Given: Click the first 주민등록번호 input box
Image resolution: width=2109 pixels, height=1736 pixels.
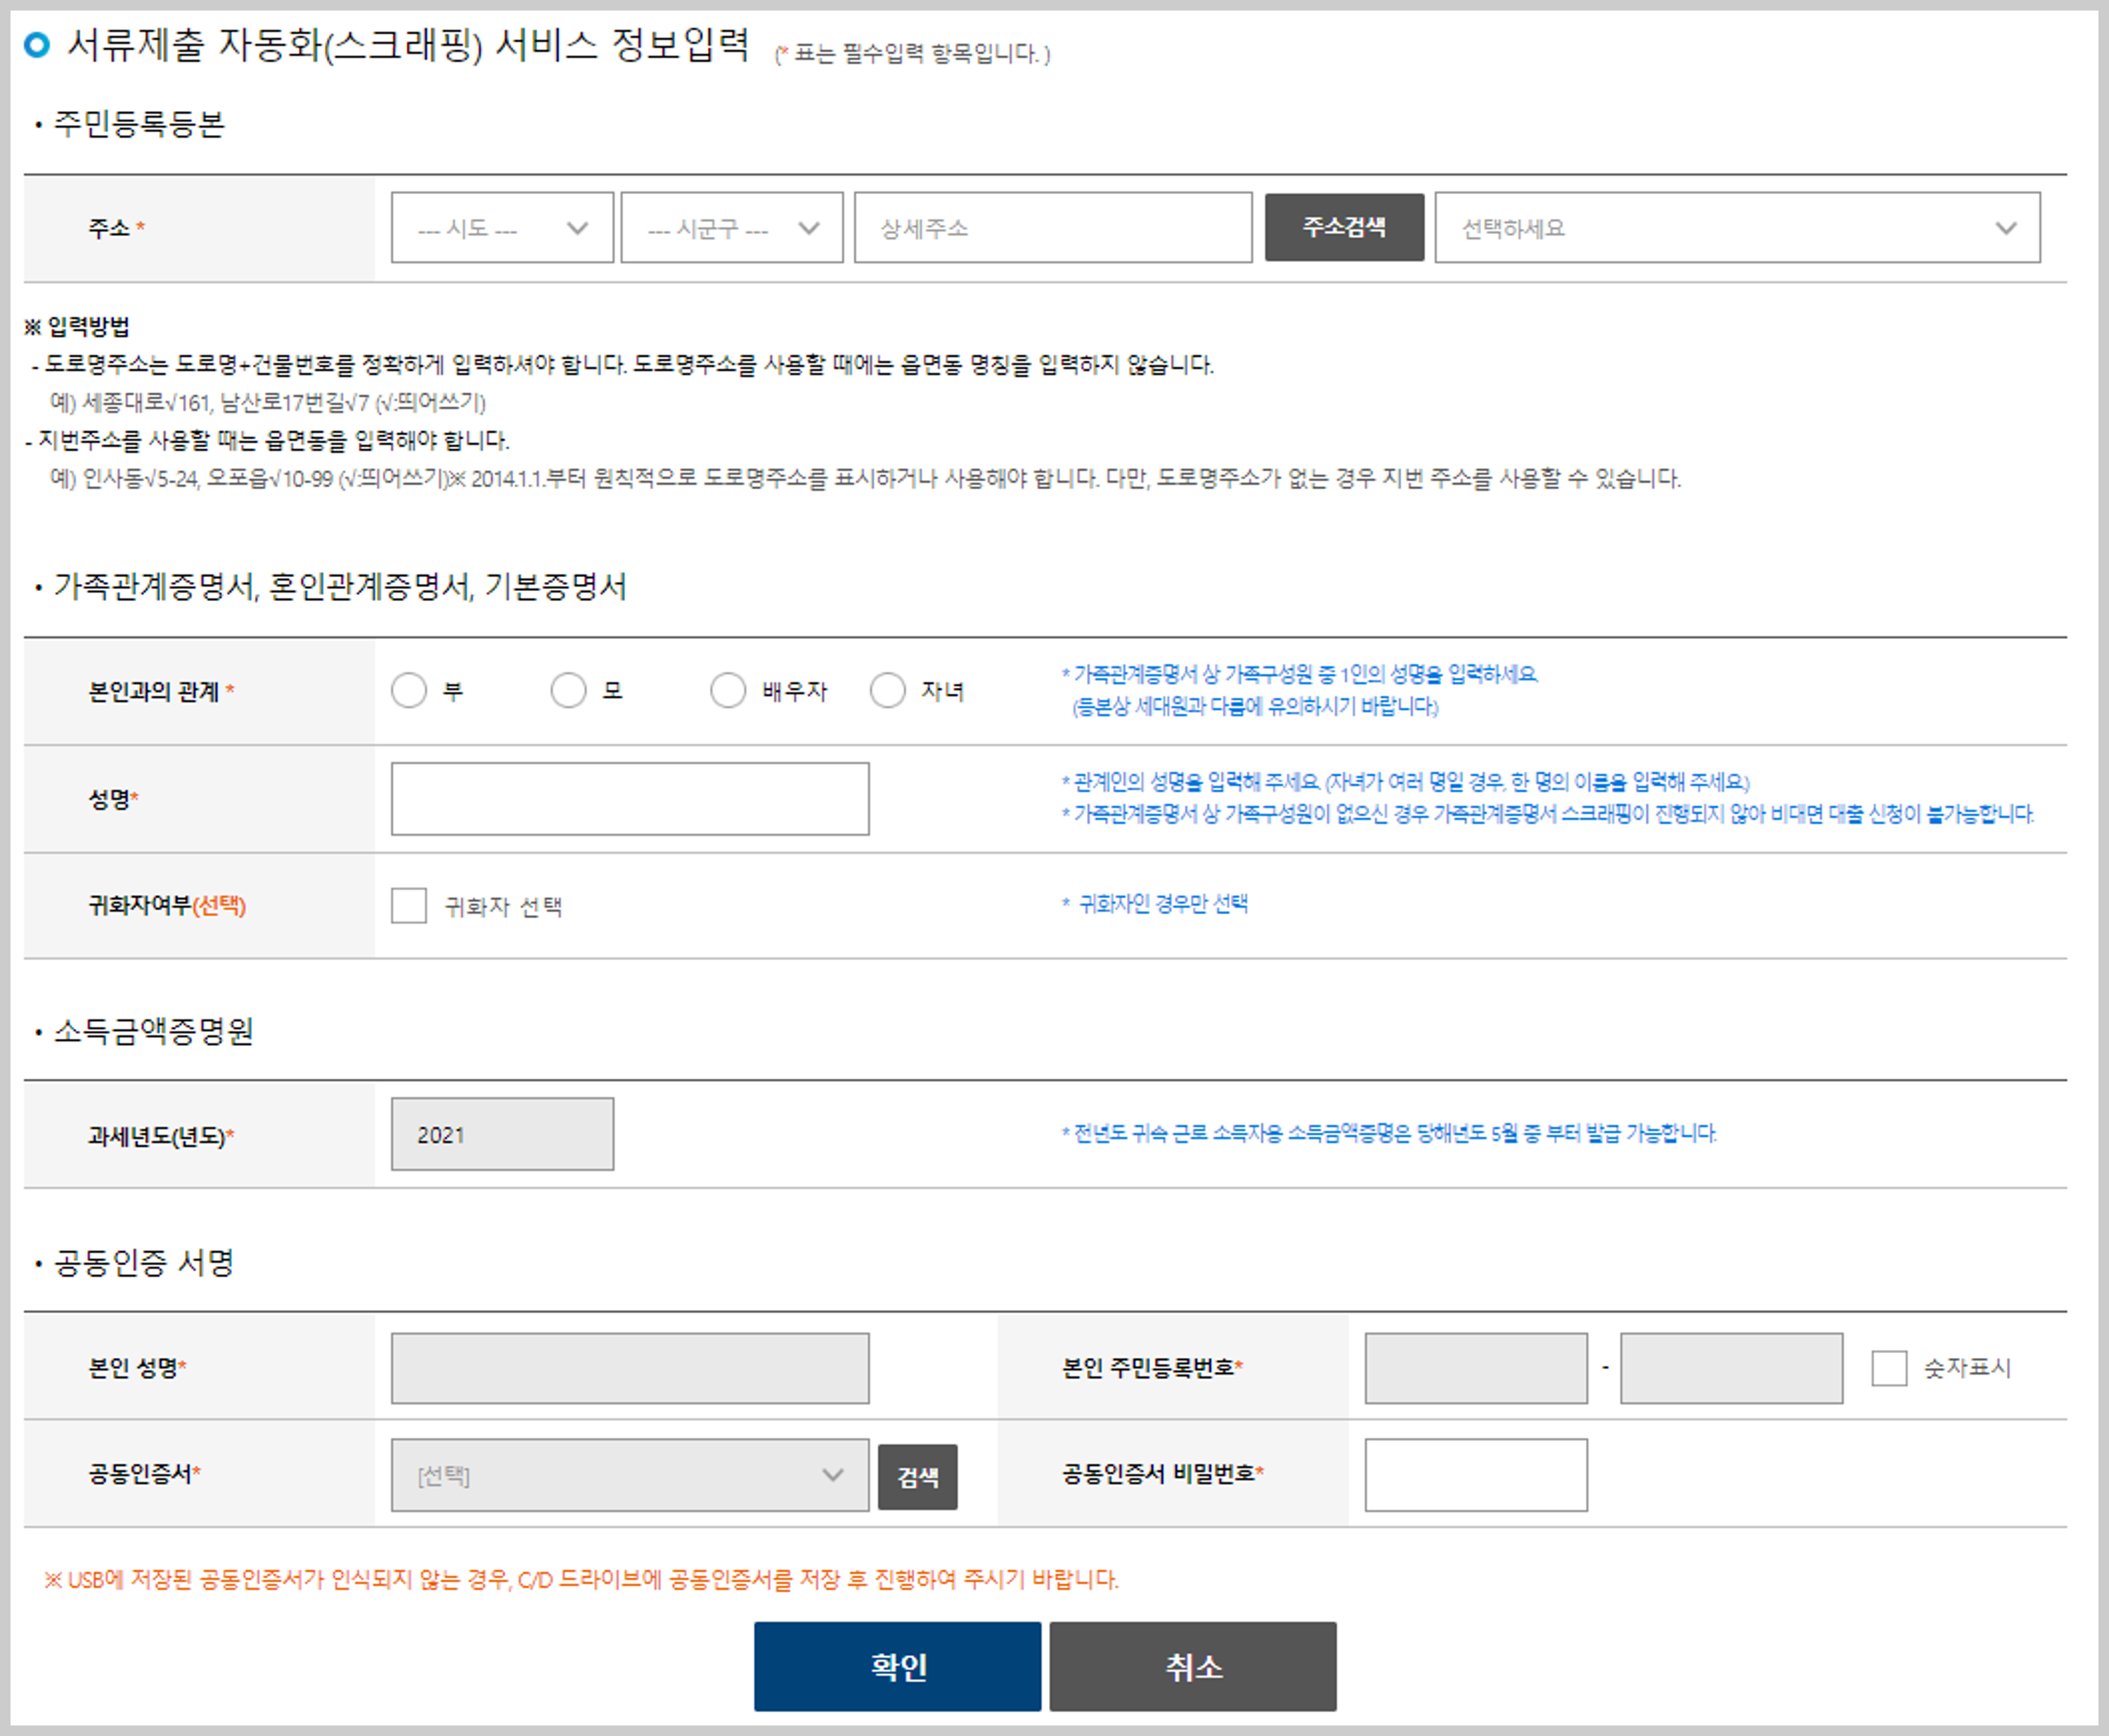Looking at the screenshot, I should 1475,1367.
